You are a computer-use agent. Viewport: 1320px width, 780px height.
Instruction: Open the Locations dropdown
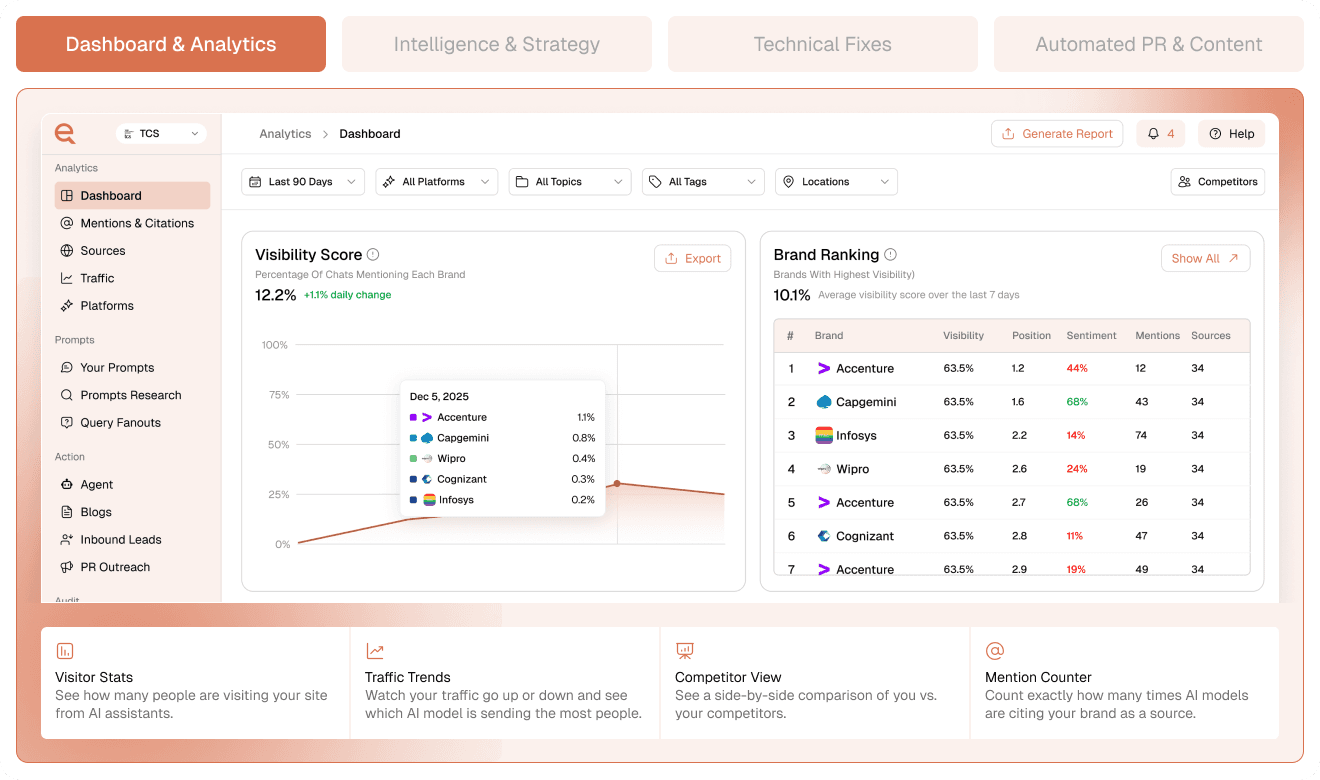[x=836, y=182]
